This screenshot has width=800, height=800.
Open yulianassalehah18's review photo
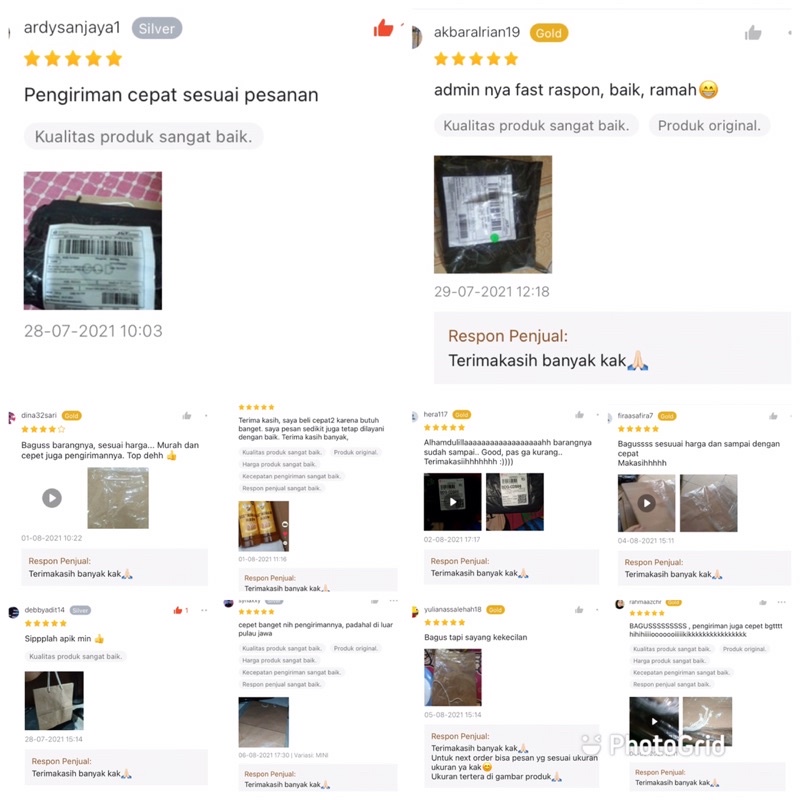coord(453,677)
